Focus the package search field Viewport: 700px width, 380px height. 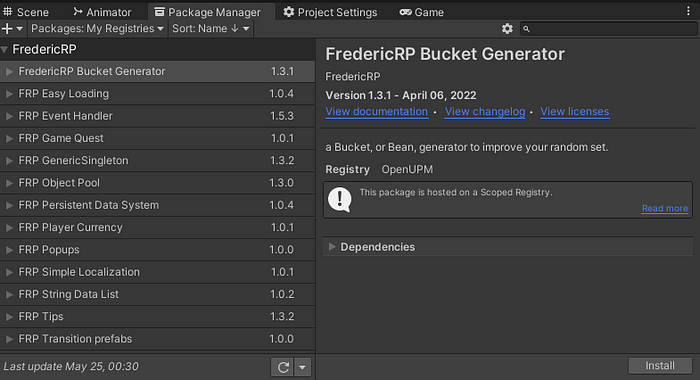(x=608, y=29)
